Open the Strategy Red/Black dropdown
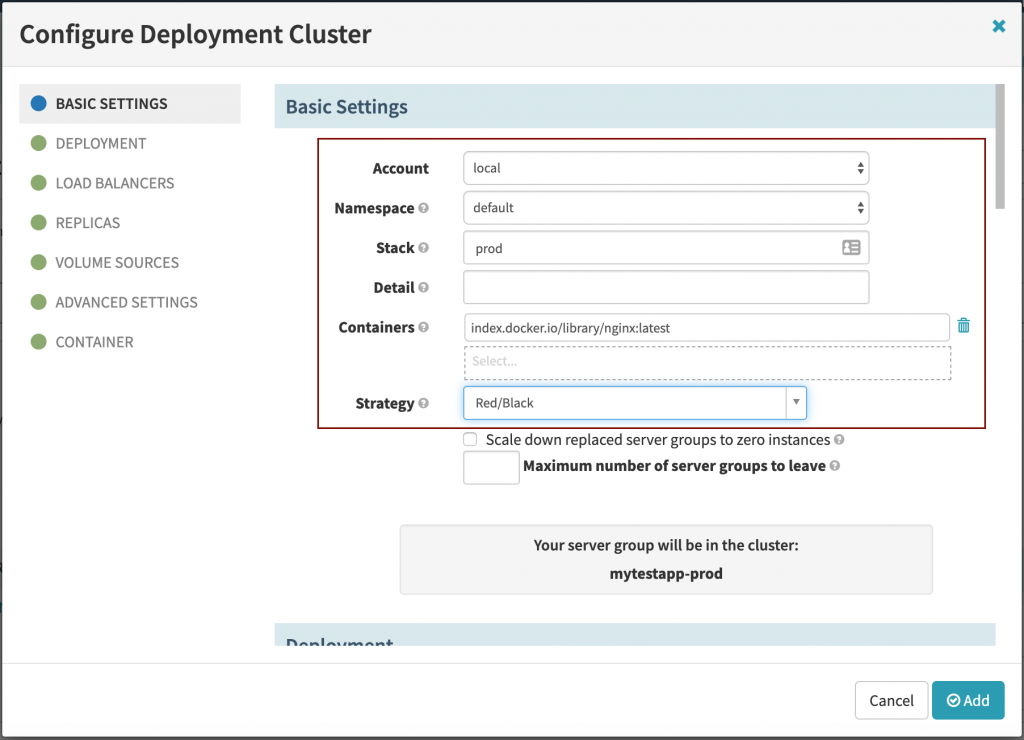The height and width of the screenshot is (740, 1024). point(634,403)
